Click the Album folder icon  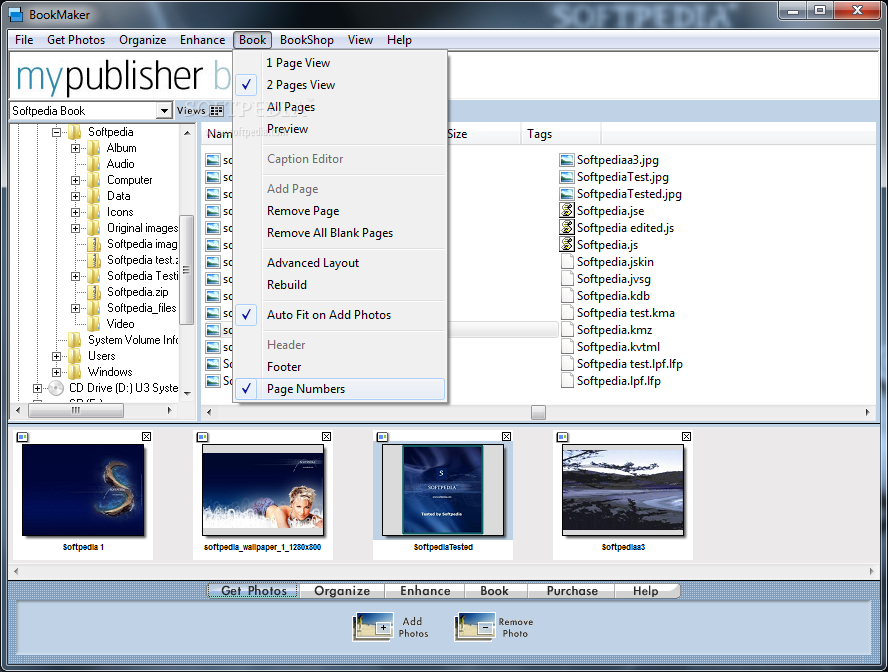tap(94, 148)
